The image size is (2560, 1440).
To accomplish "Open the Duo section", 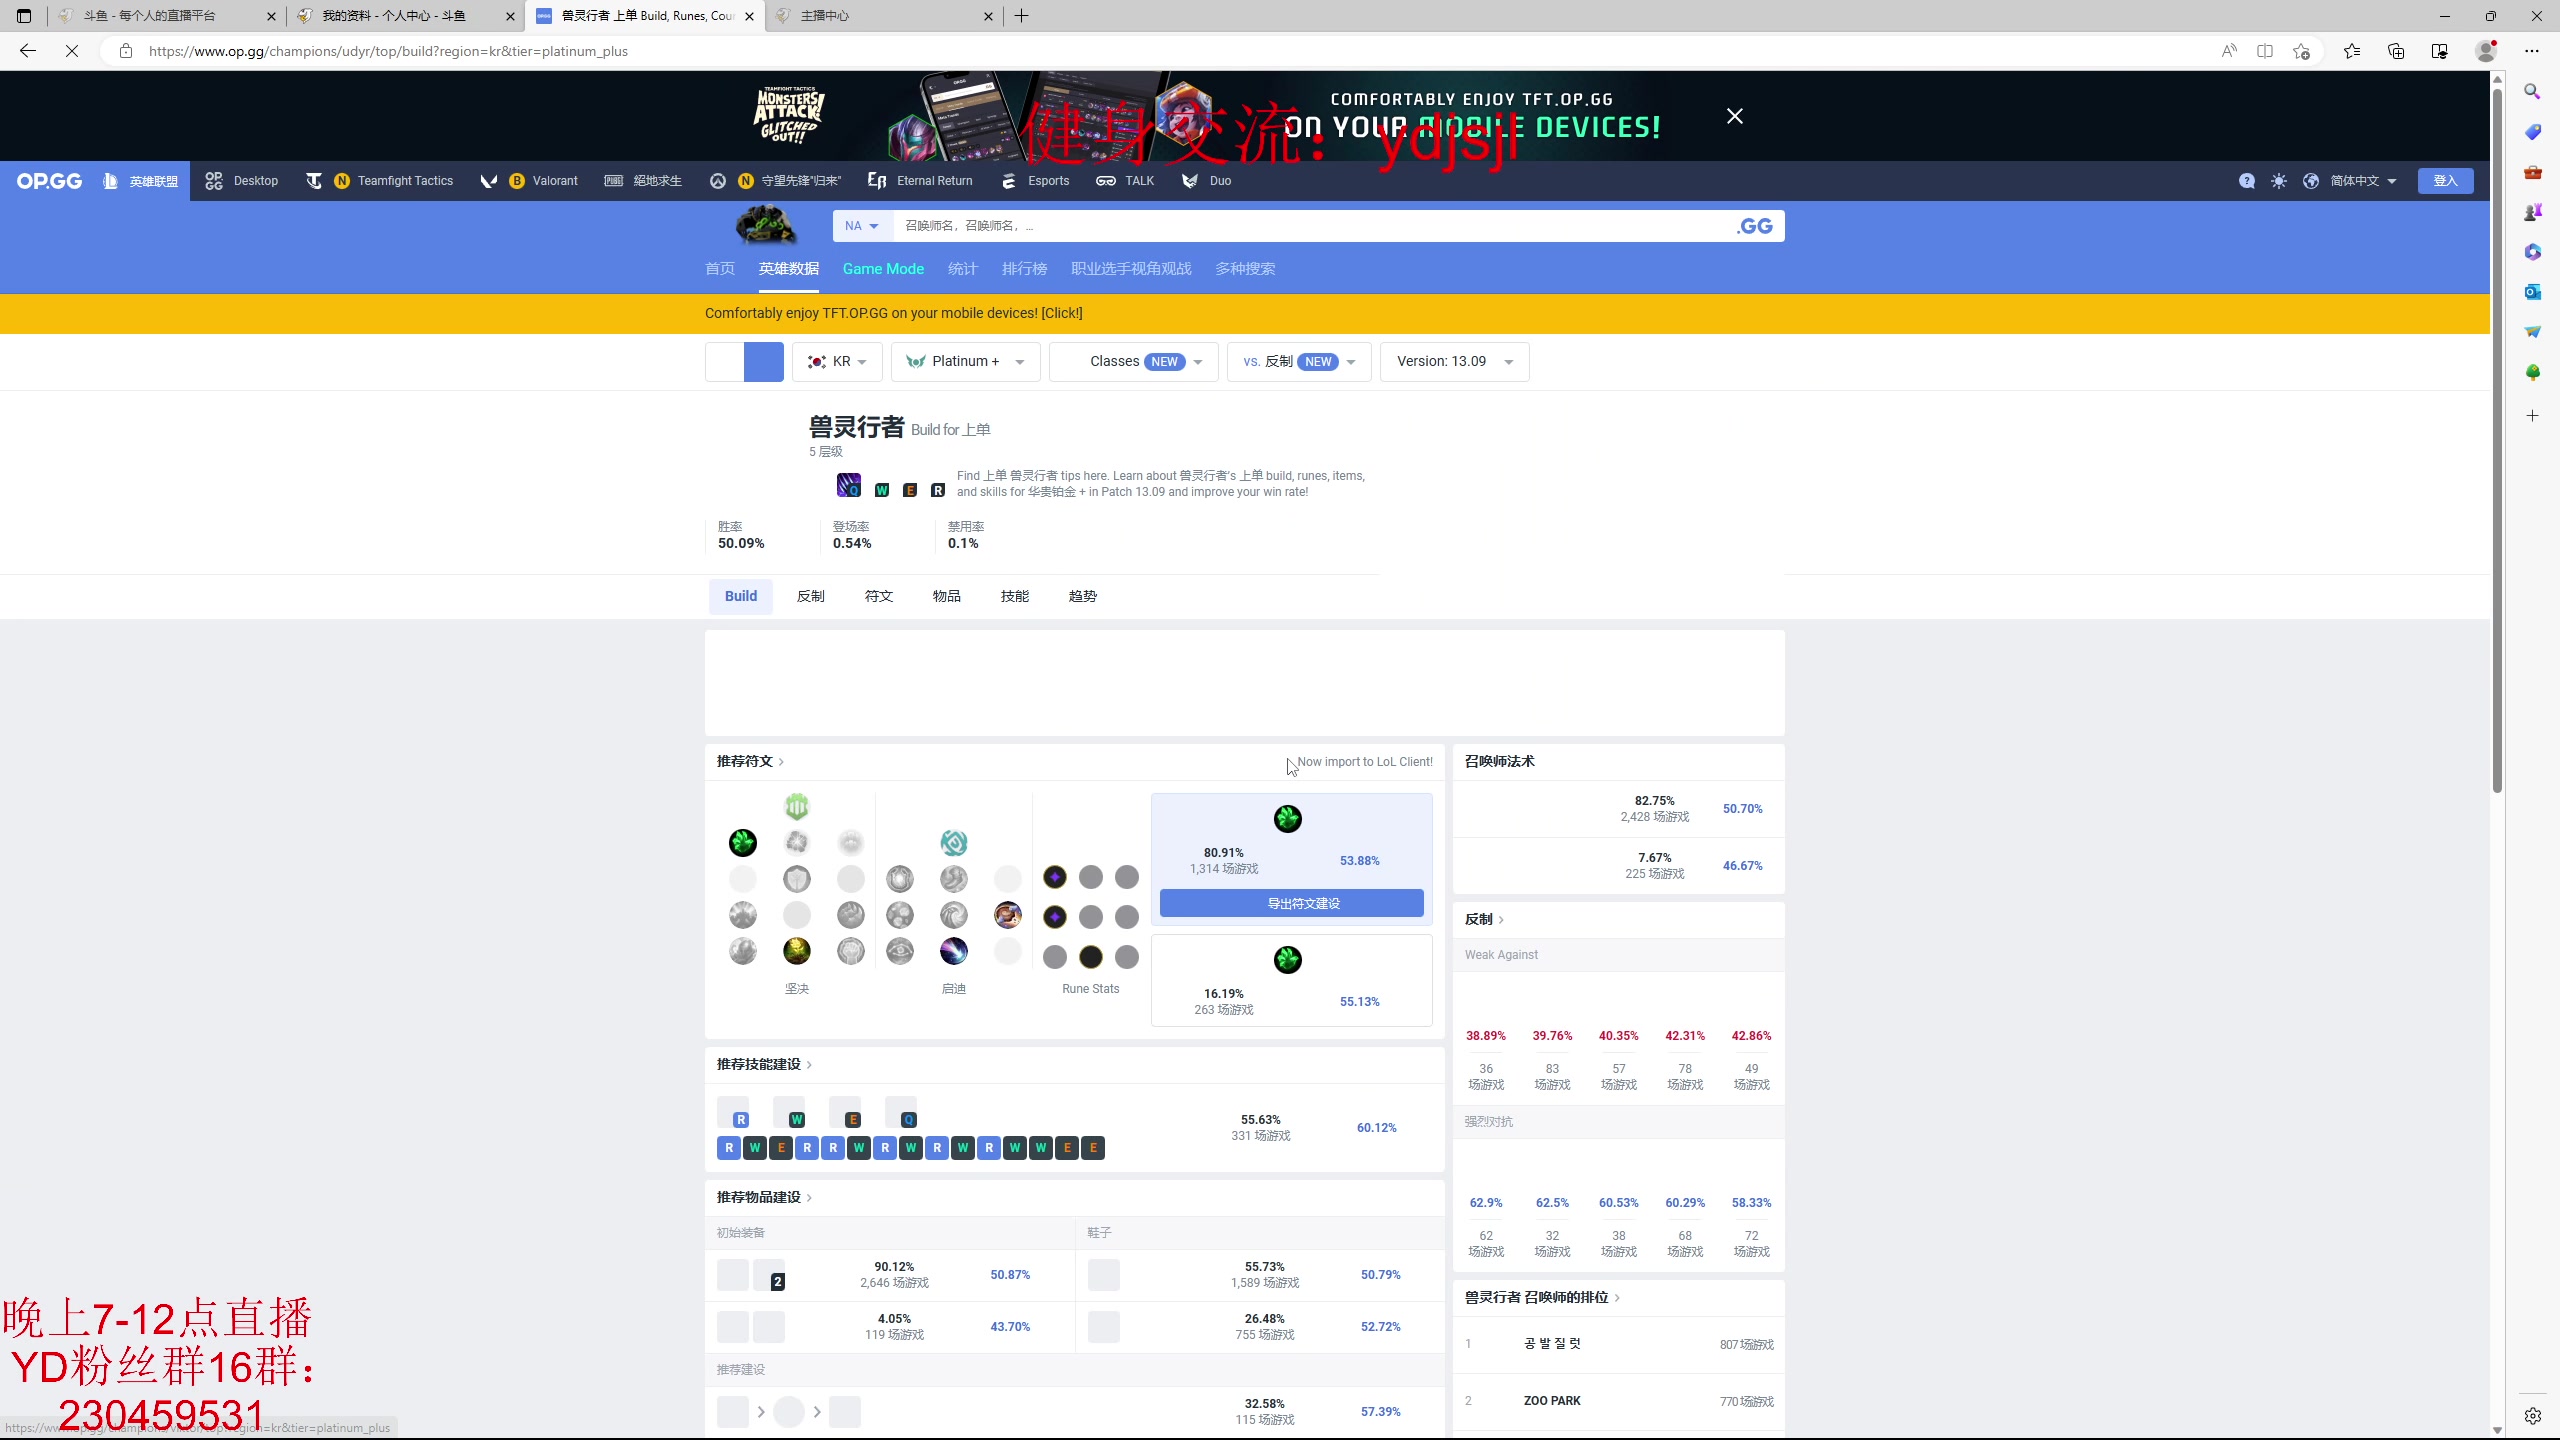I will (1206, 181).
